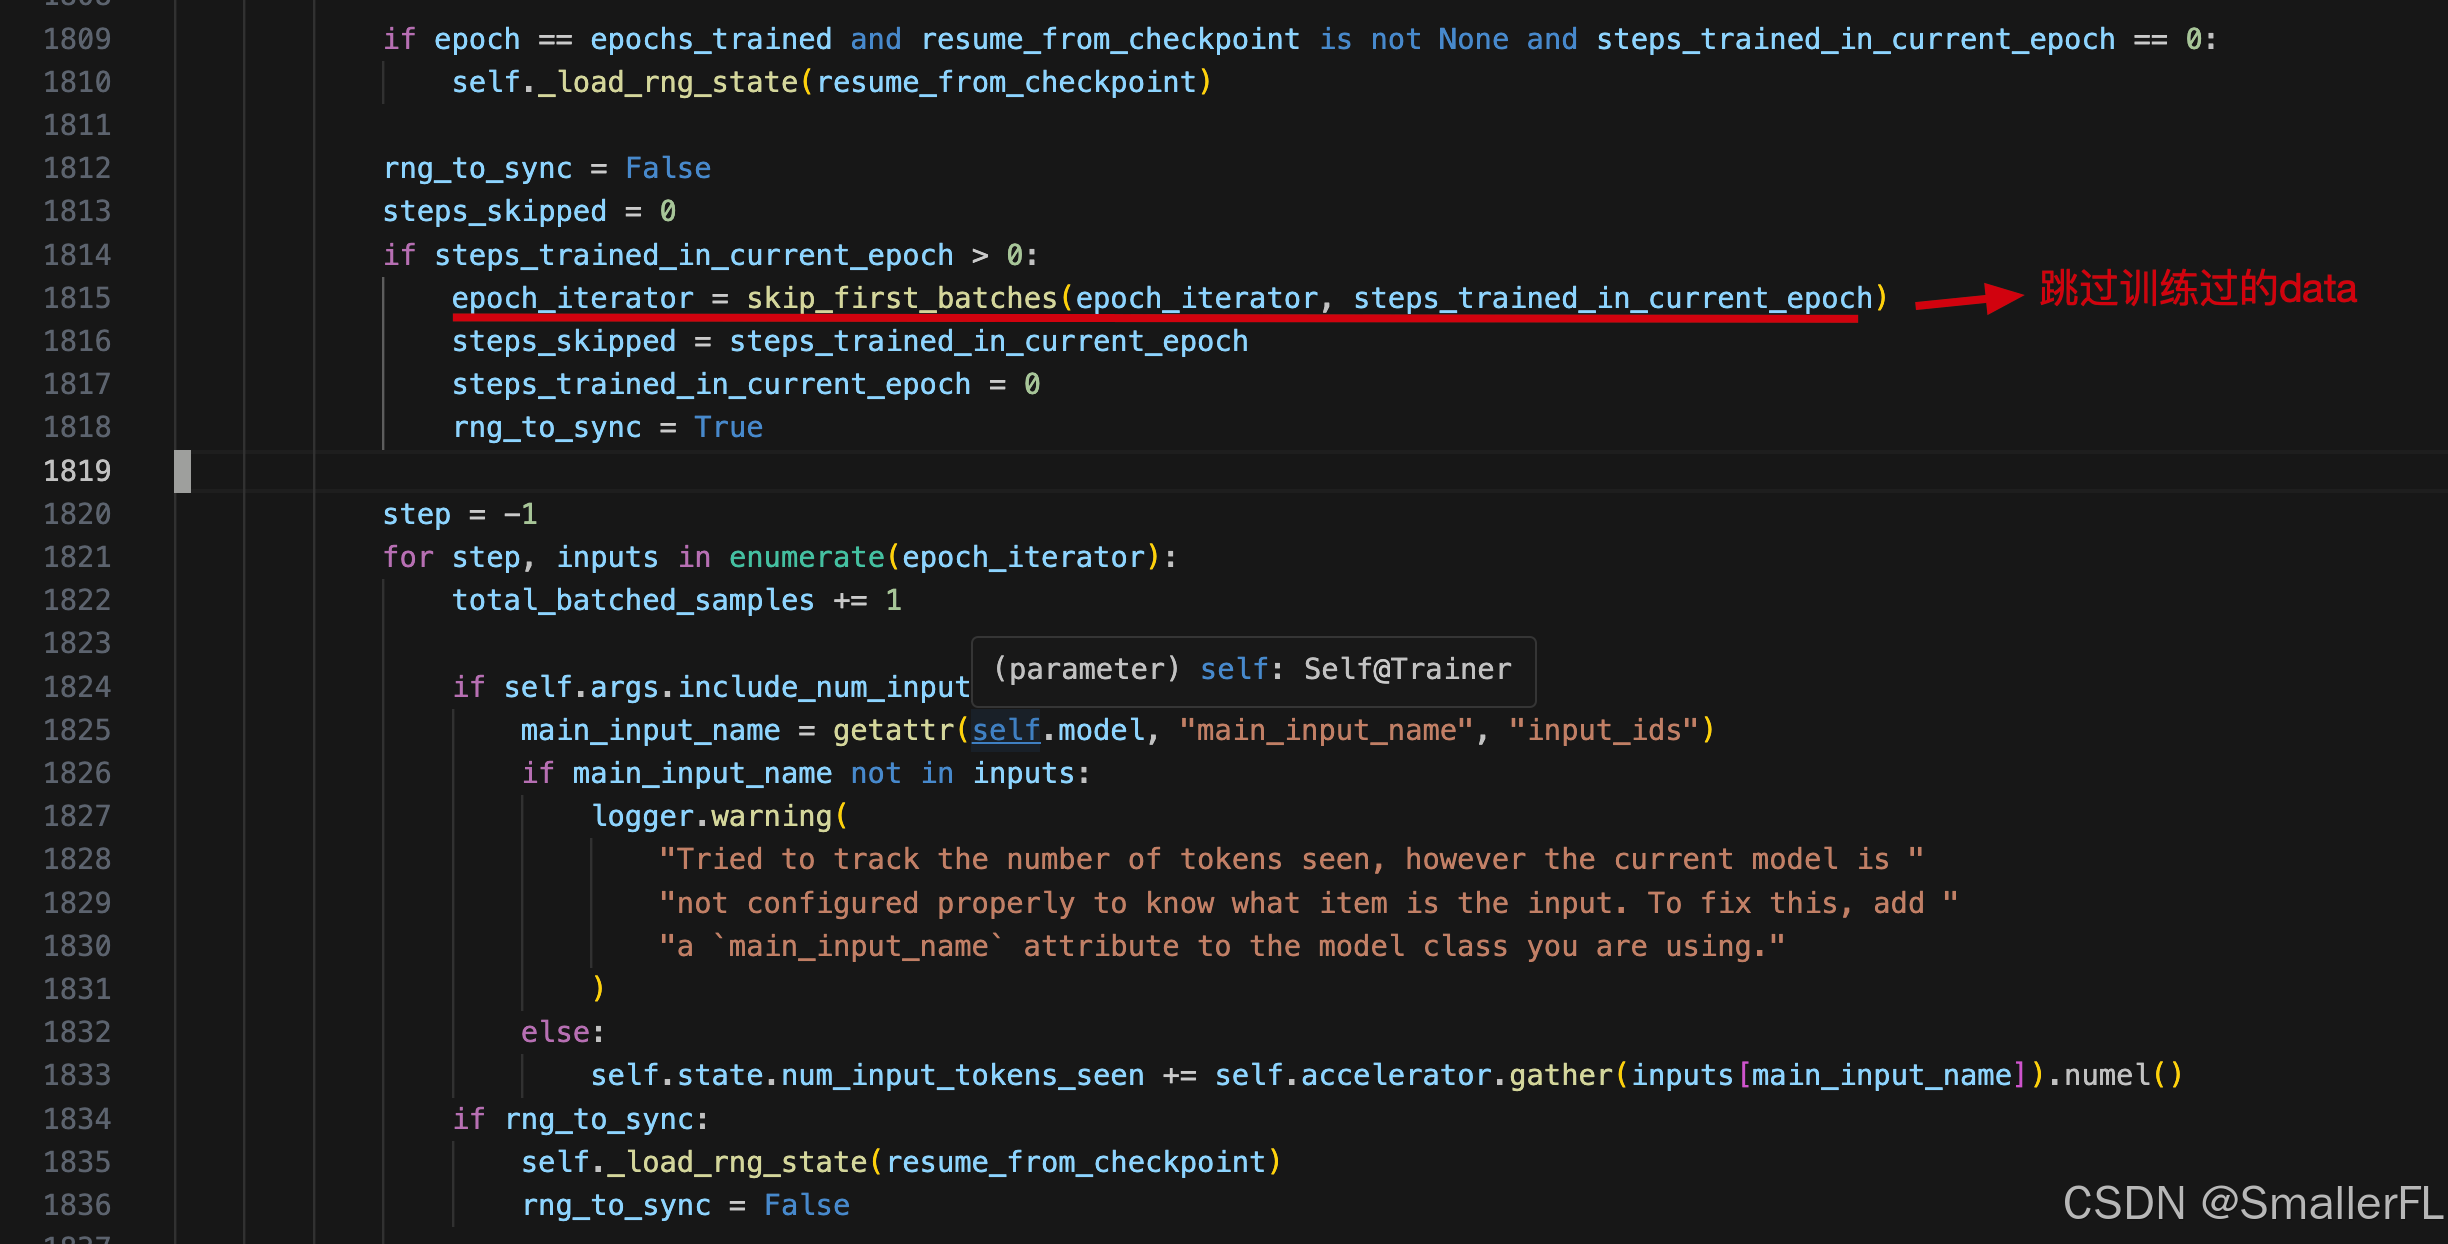Click accelerator.gather on line 1833
Image resolution: width=2448 pixels, height=1244 pixels.
1457,1075
